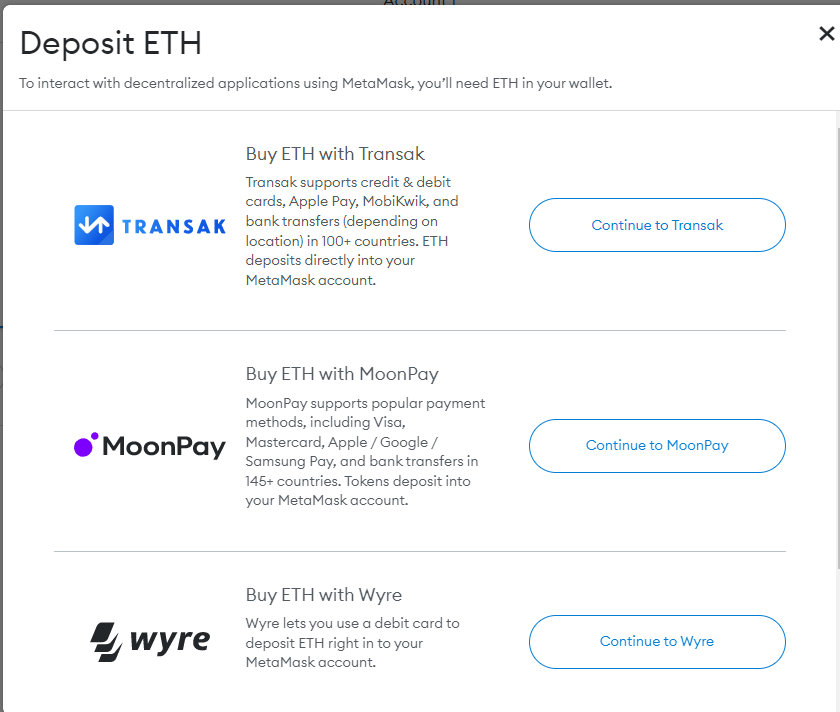Click the wyre wordmark text

(x=170, y=640)
